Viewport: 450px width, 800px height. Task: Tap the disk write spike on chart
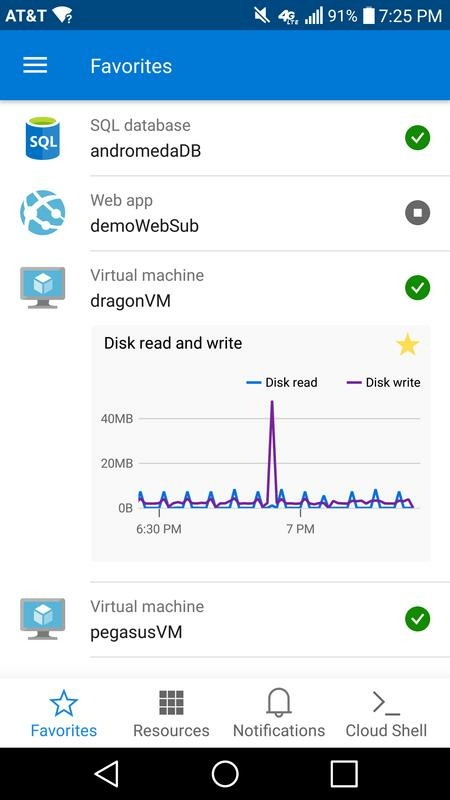272,408
